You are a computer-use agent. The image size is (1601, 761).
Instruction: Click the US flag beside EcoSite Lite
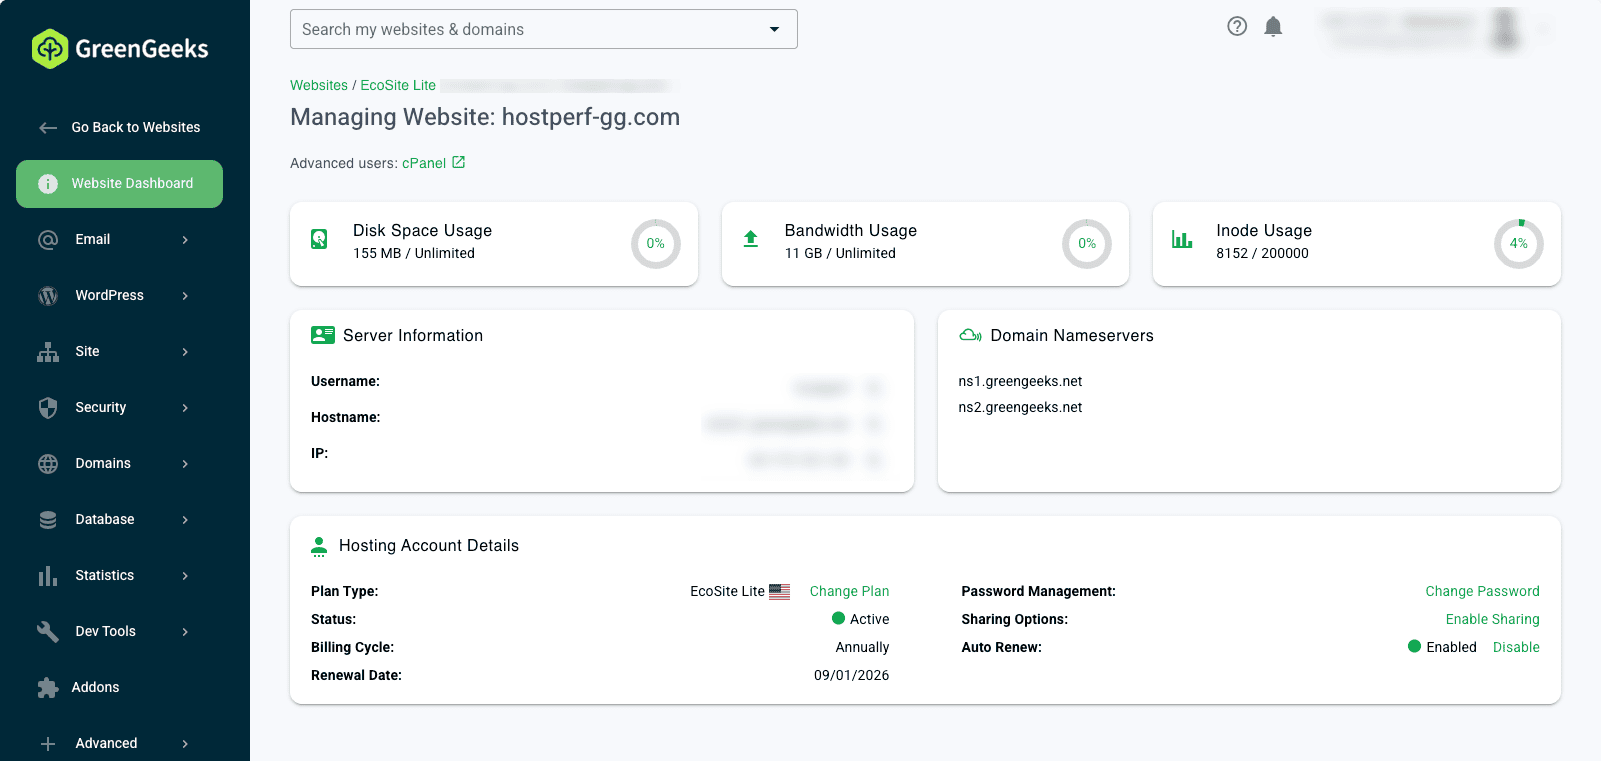(780, 591)
